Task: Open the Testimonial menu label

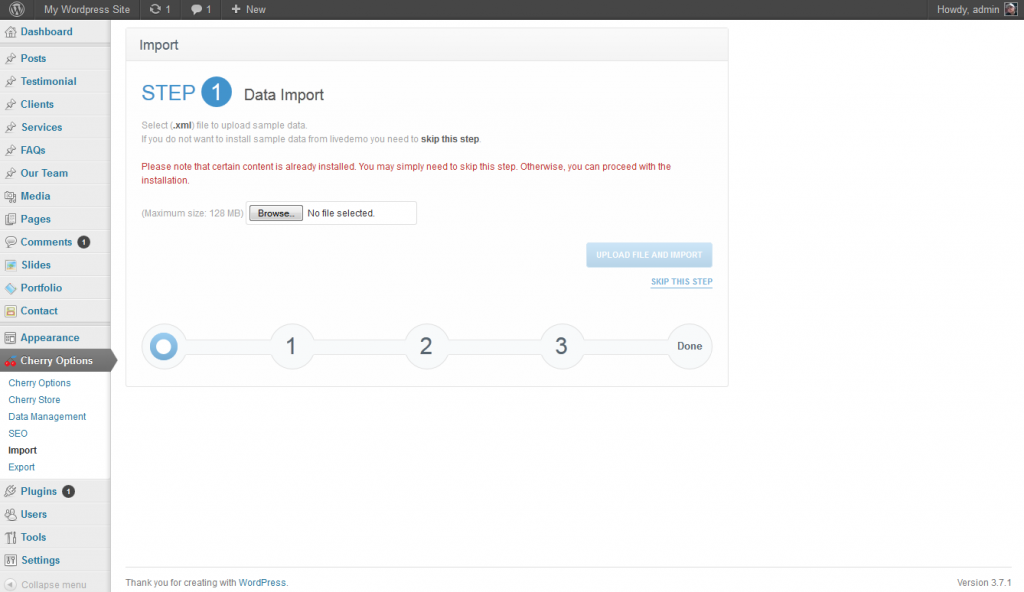Action: [x=48, y=81]
